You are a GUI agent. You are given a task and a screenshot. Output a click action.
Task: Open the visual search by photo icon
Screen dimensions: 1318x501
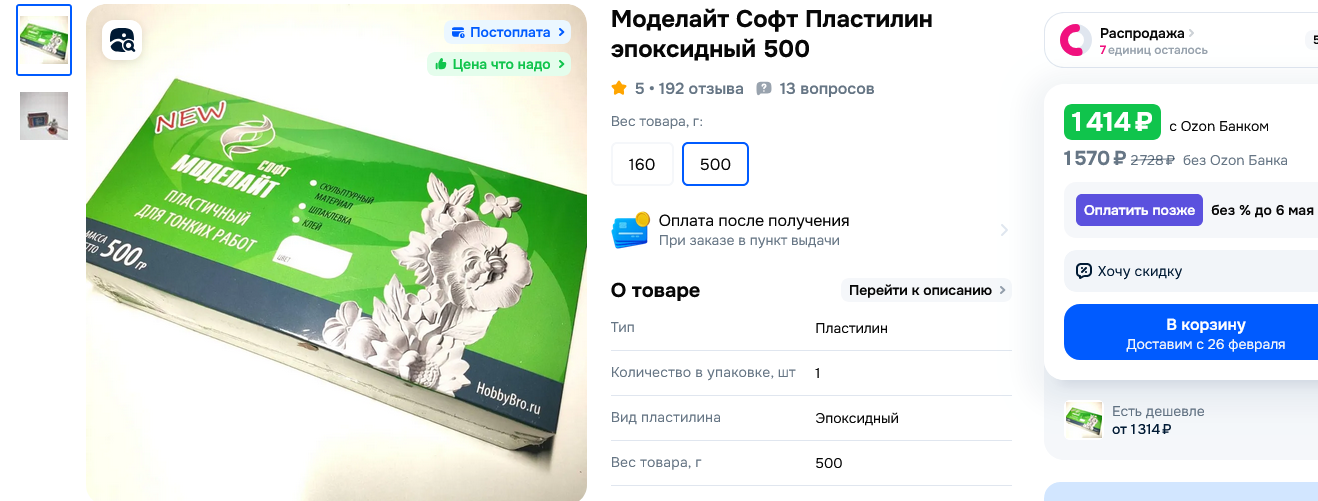(122, 40)
